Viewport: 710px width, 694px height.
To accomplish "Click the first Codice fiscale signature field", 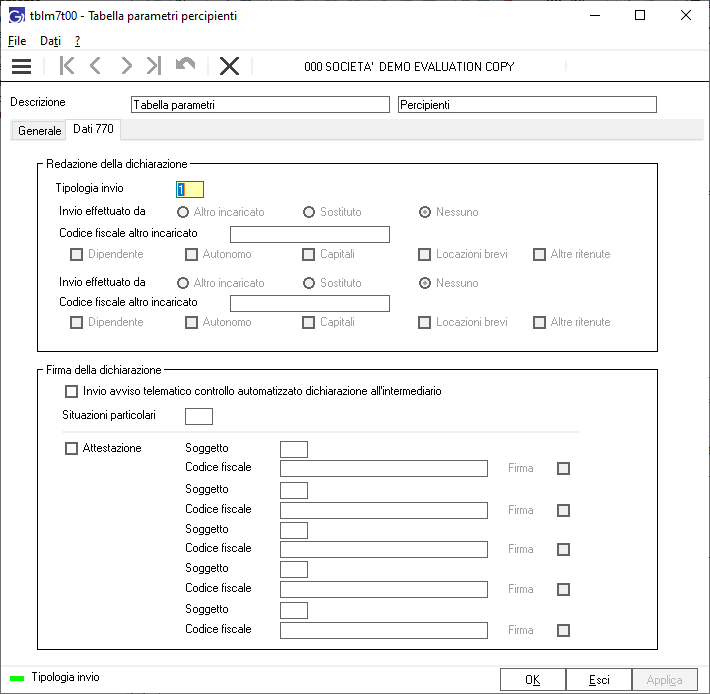I will coord(384,469).
